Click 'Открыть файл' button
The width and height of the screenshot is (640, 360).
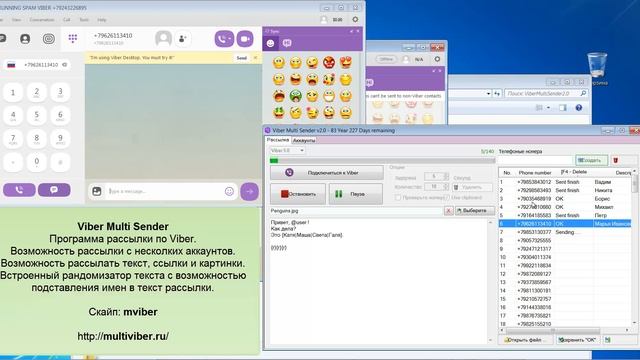tap(527, 340)
